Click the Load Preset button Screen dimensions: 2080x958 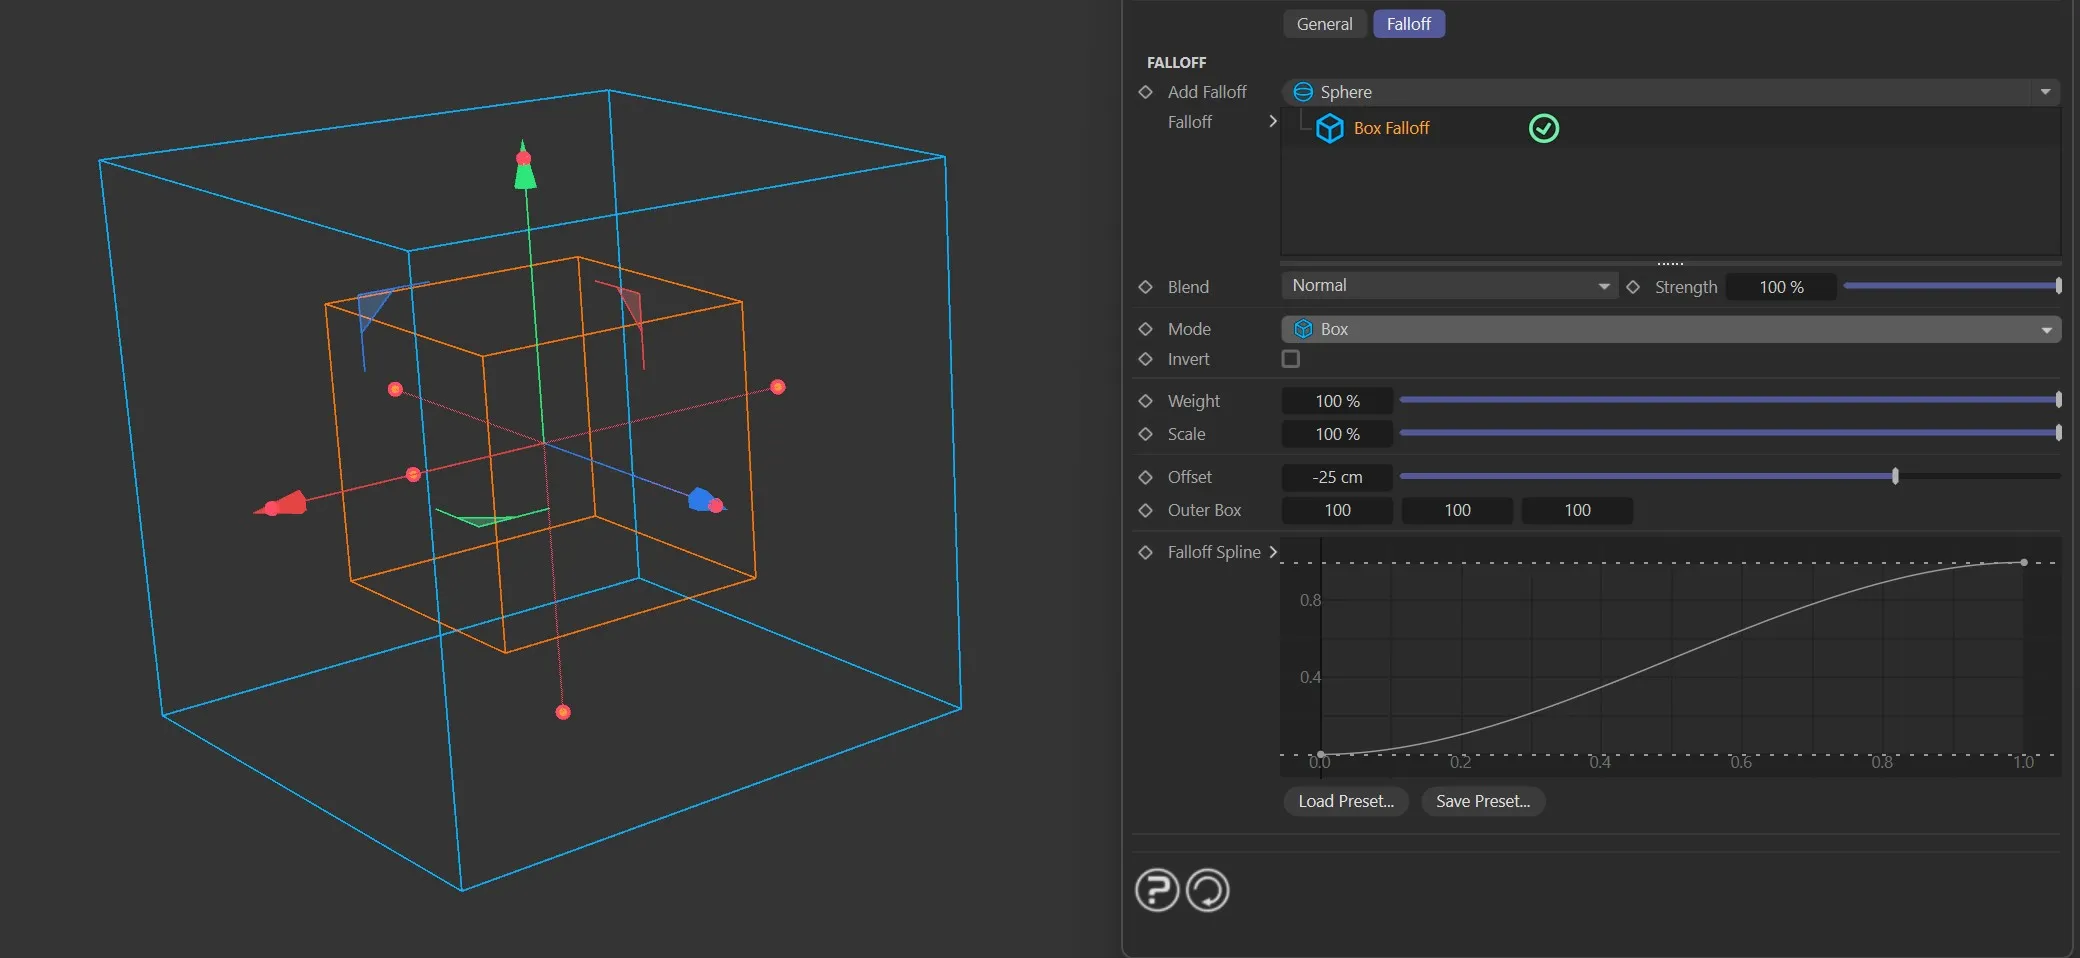pyautogui.click(x=1345, y=801)
